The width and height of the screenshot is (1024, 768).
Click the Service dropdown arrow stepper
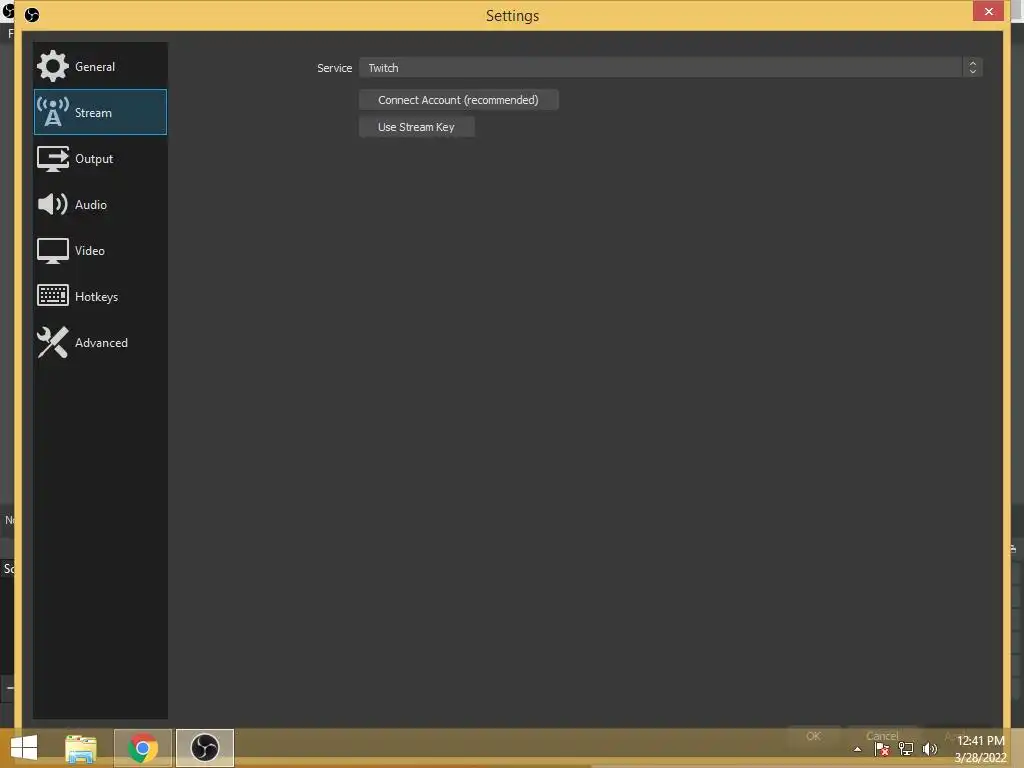[x=972, y=67]
